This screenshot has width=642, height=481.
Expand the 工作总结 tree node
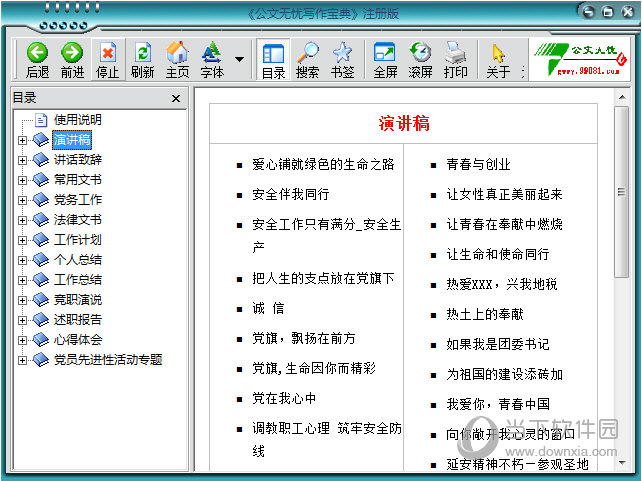(x=23, y=280)
